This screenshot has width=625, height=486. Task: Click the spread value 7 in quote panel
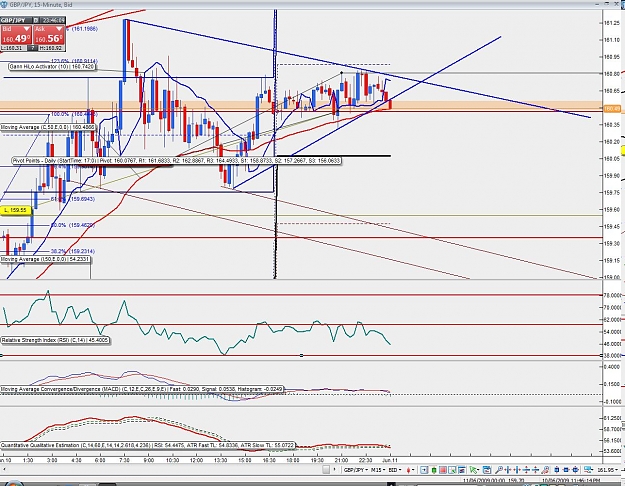pyautogui.click(x=33, y=48)
